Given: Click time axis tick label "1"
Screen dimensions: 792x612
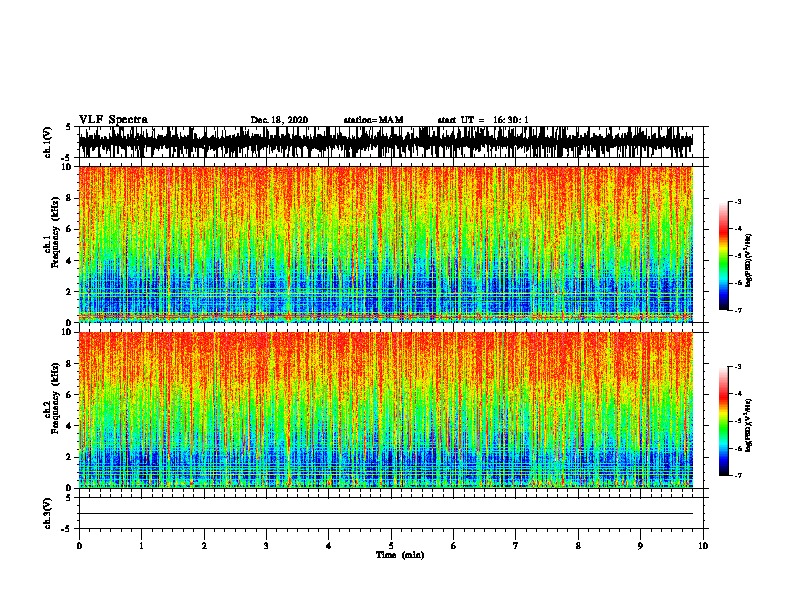Looking at the screenshot, I should (x=141, y=546).
